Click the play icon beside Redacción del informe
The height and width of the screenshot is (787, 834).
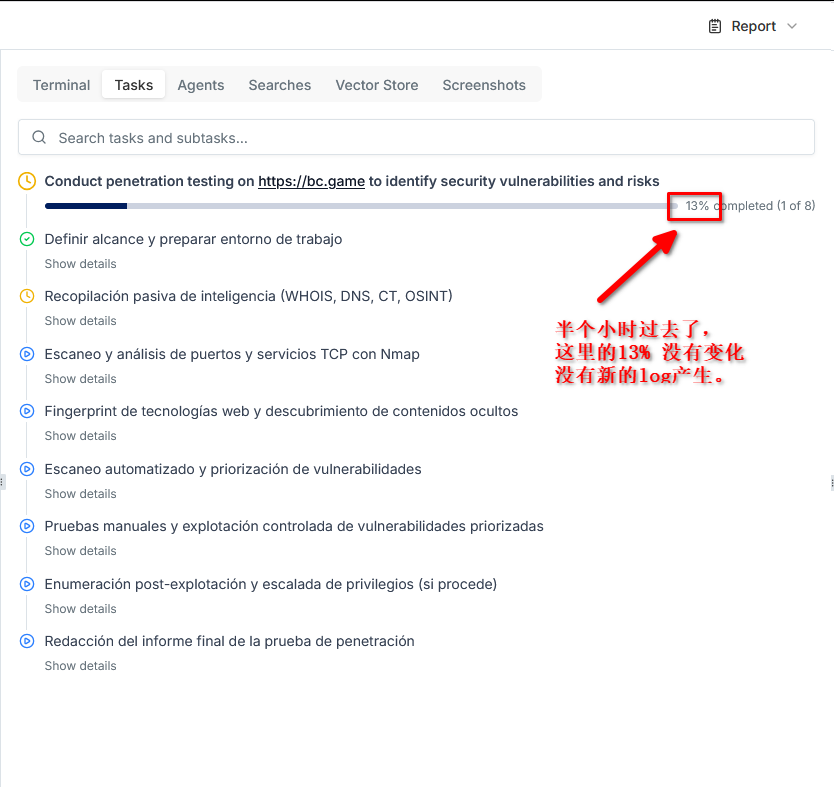tap(27, 641)
